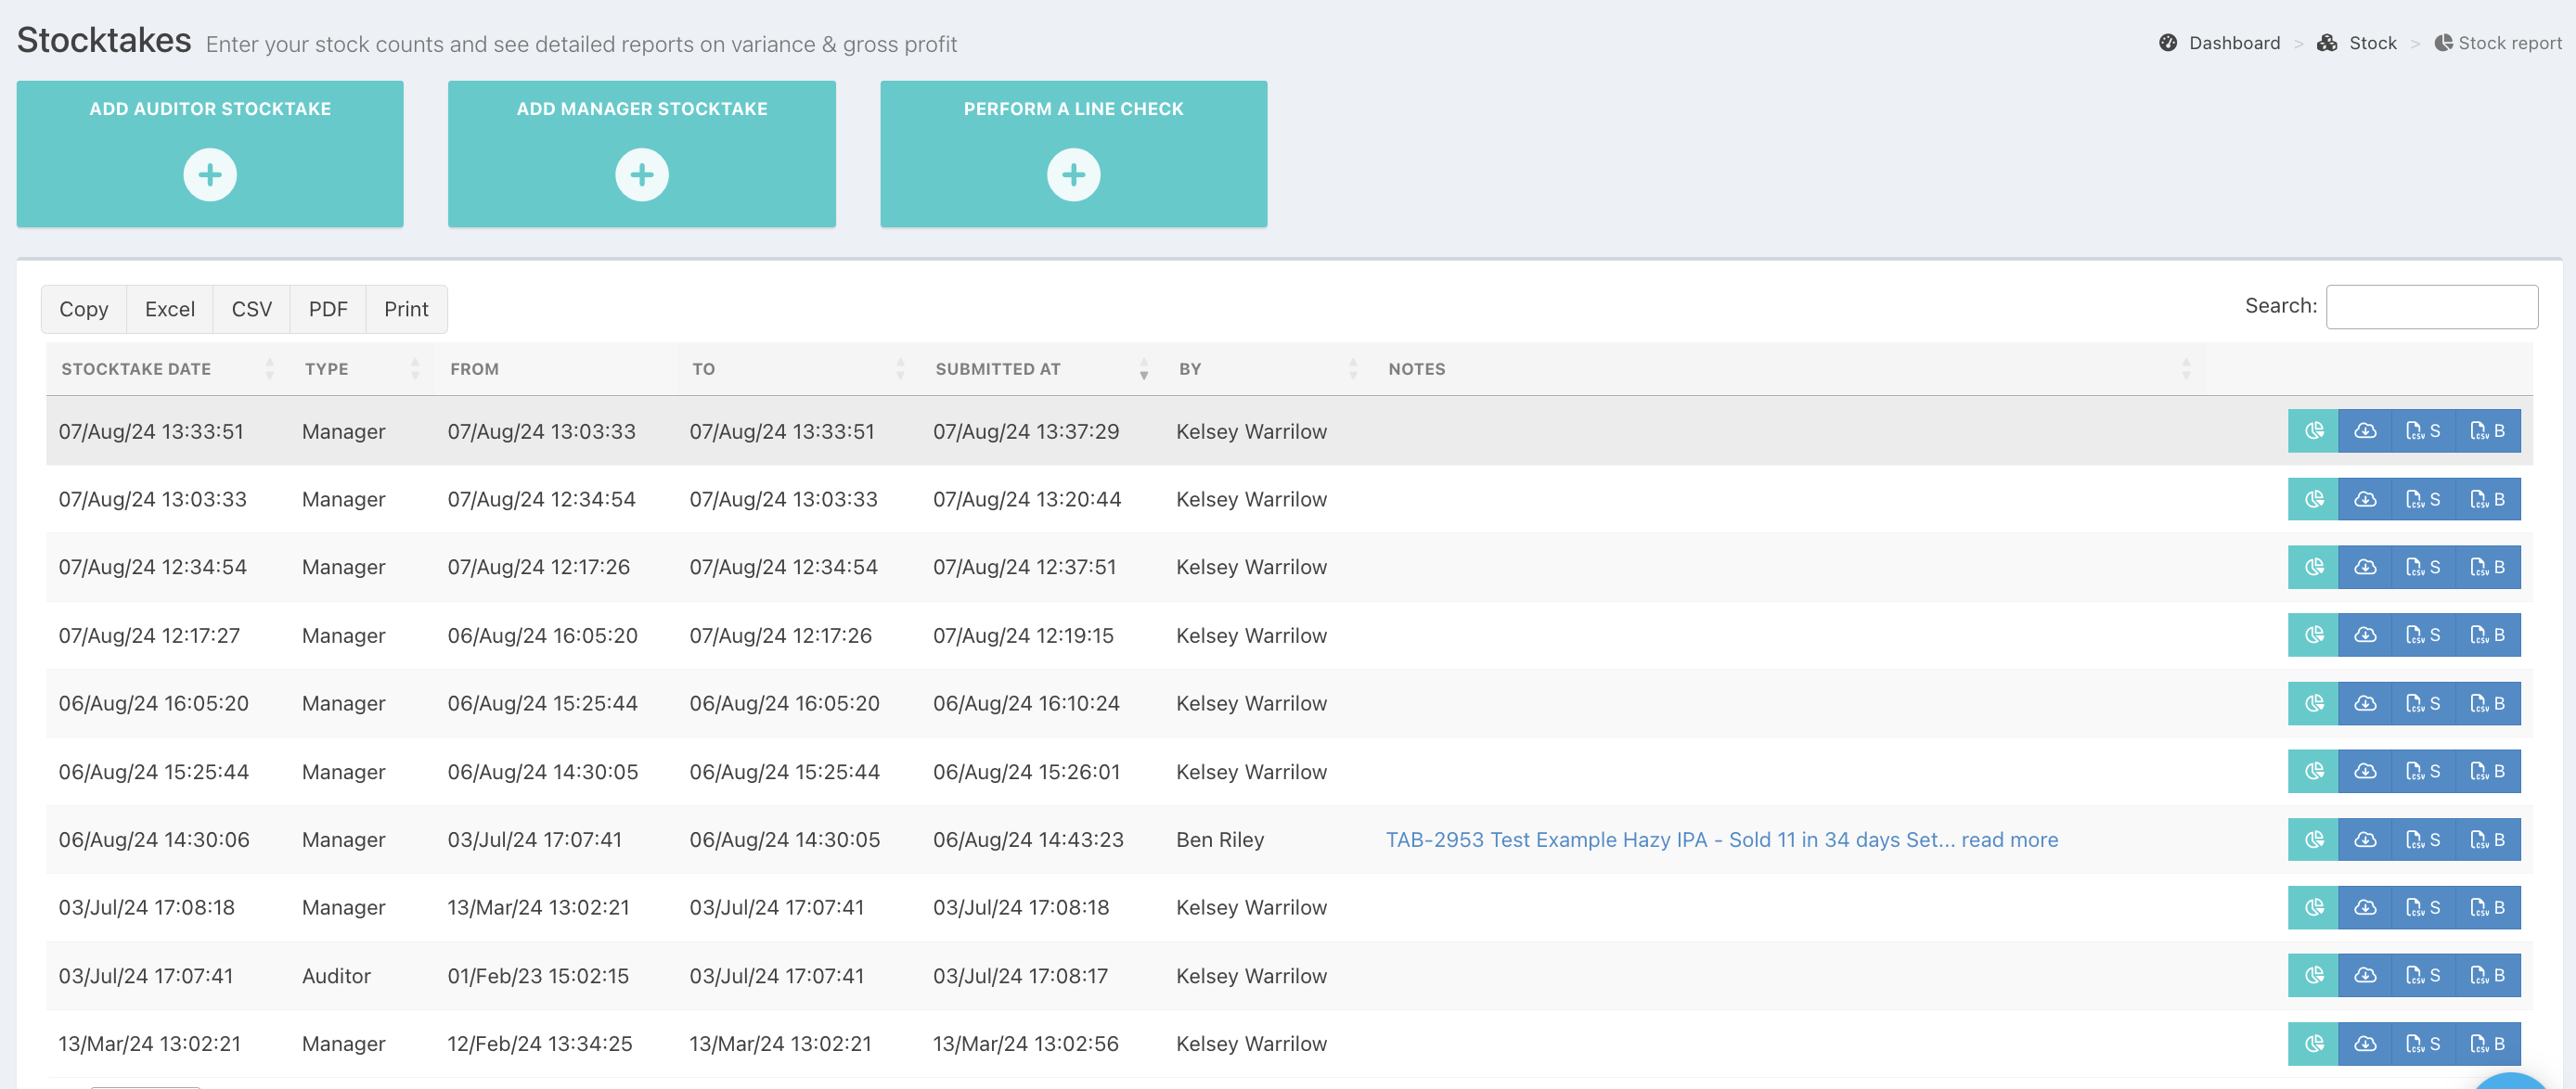Export CSV B for 07/Aug/24 12:34:54 stocktake
Image resolution: width=2576 pixels, height=1089 pixels.
[2488, 567]
